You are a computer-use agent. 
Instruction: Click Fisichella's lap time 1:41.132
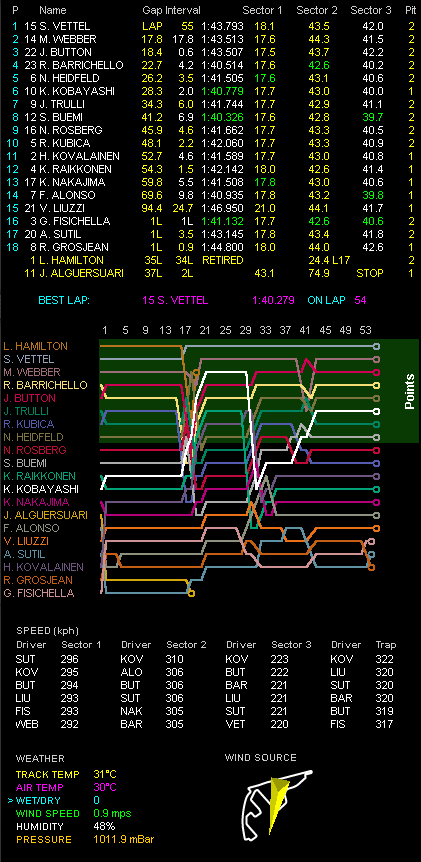[x=221, y=221]
